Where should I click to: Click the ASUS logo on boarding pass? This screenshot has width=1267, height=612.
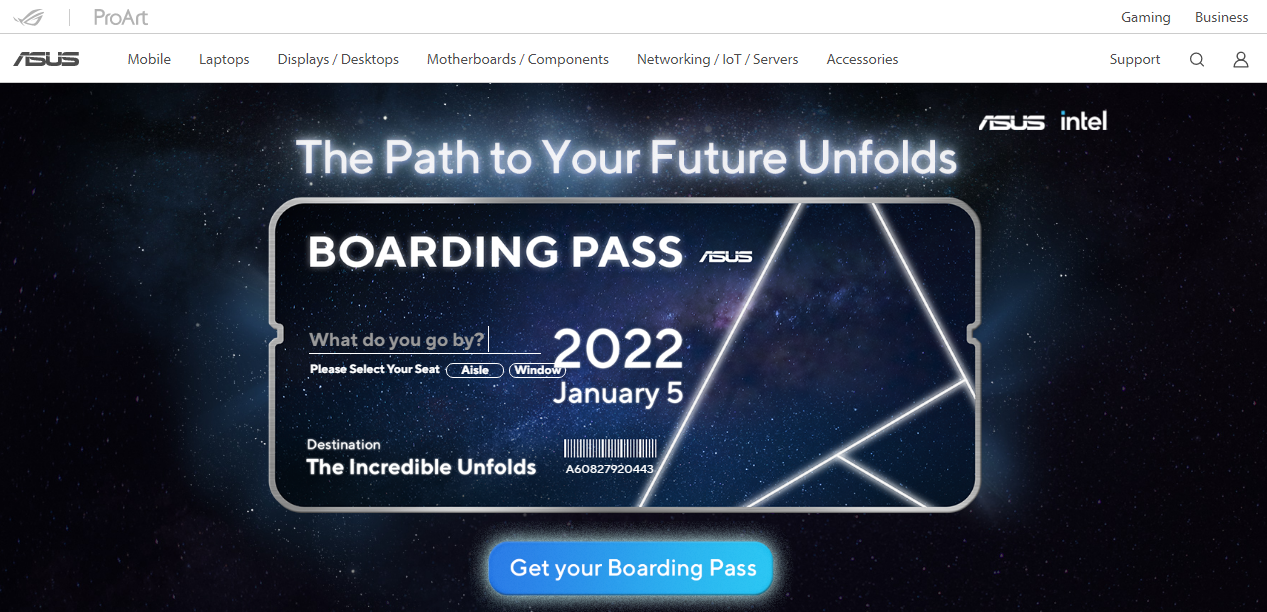coord(726,257)
